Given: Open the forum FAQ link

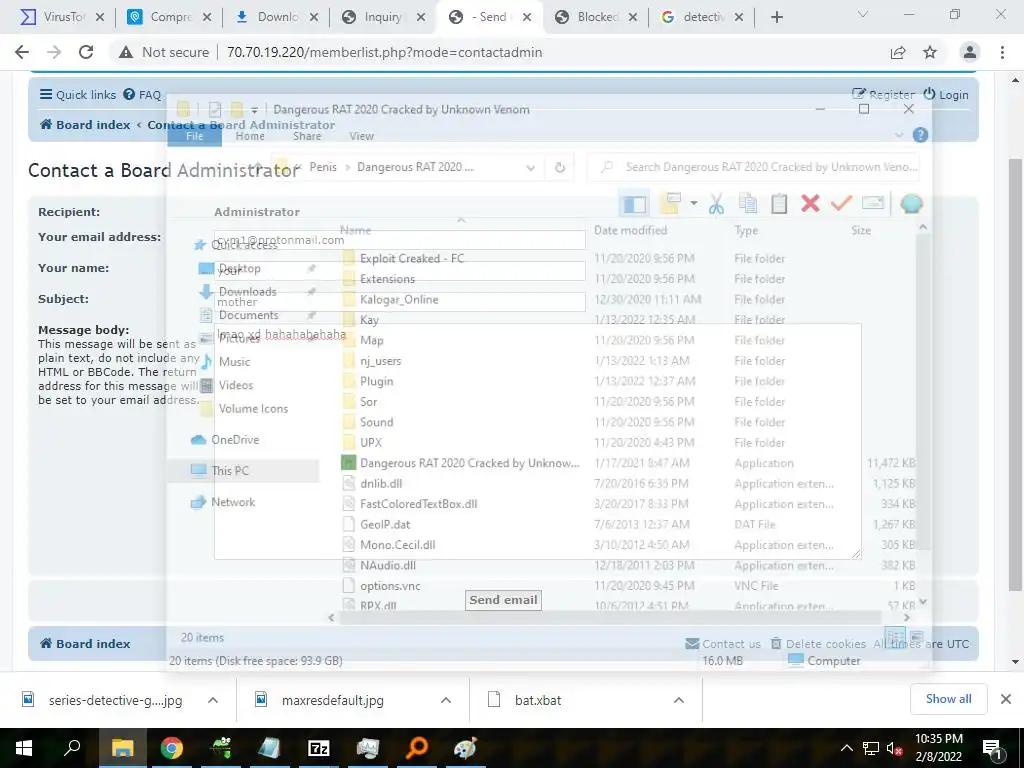Looking at the screenshot, I should (x=142, y=95).
